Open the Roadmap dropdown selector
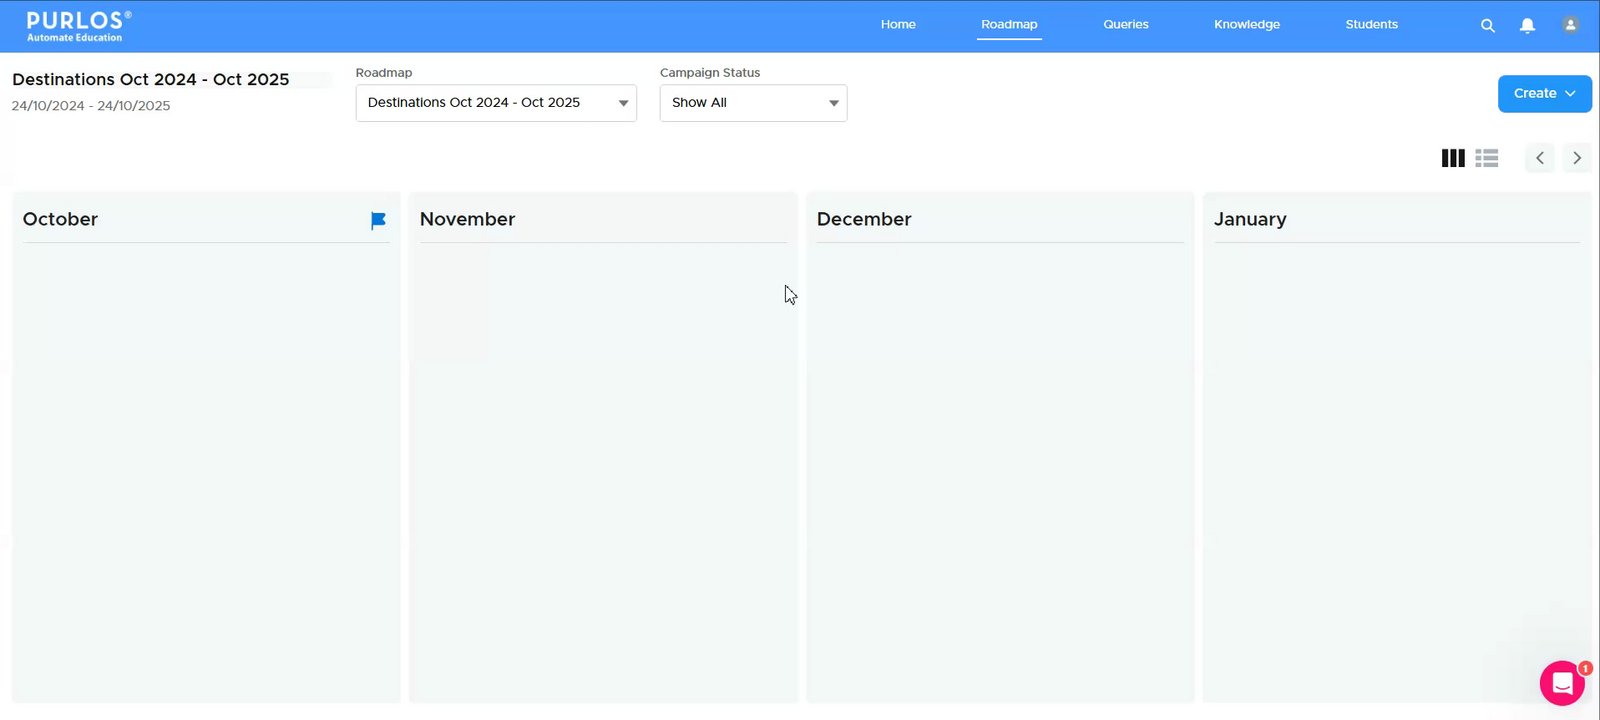The height and width of the screenshot is (720, 1600). [x=496, y=103]
